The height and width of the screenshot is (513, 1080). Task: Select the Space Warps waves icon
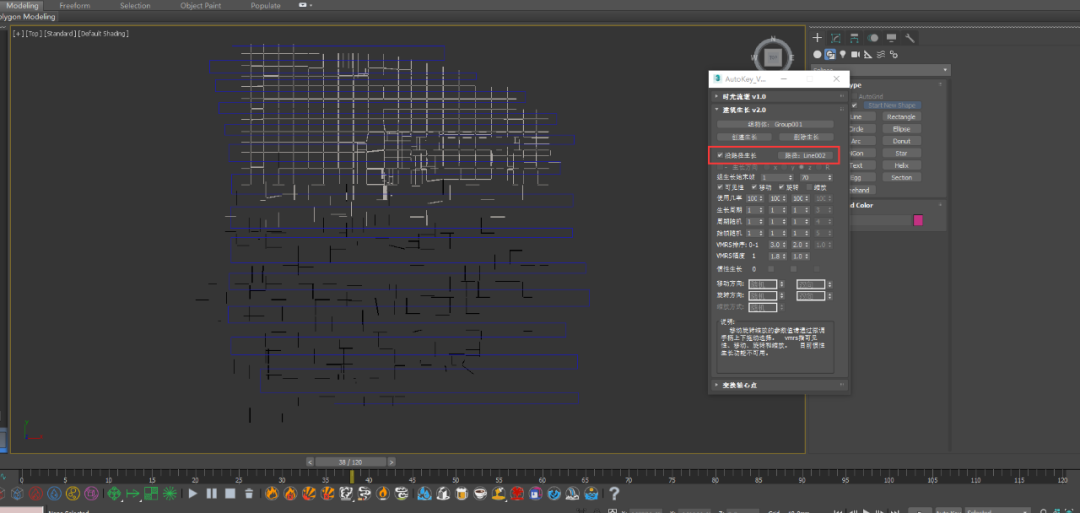(882, 54)
